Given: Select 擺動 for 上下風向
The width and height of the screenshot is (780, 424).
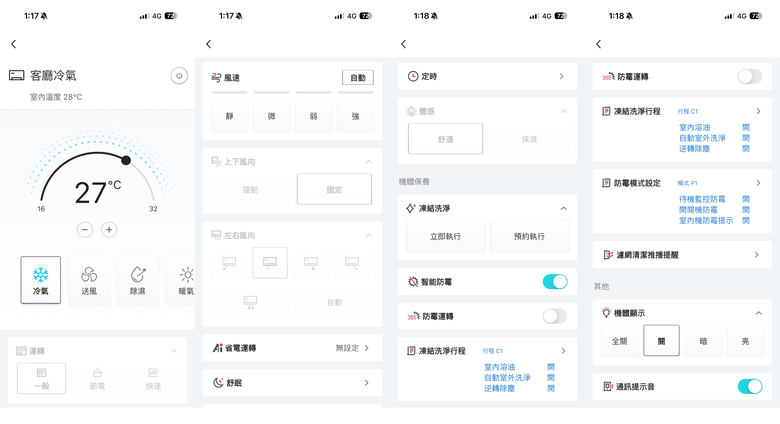Looking at the screenshot, I should (x=250, y=190).
